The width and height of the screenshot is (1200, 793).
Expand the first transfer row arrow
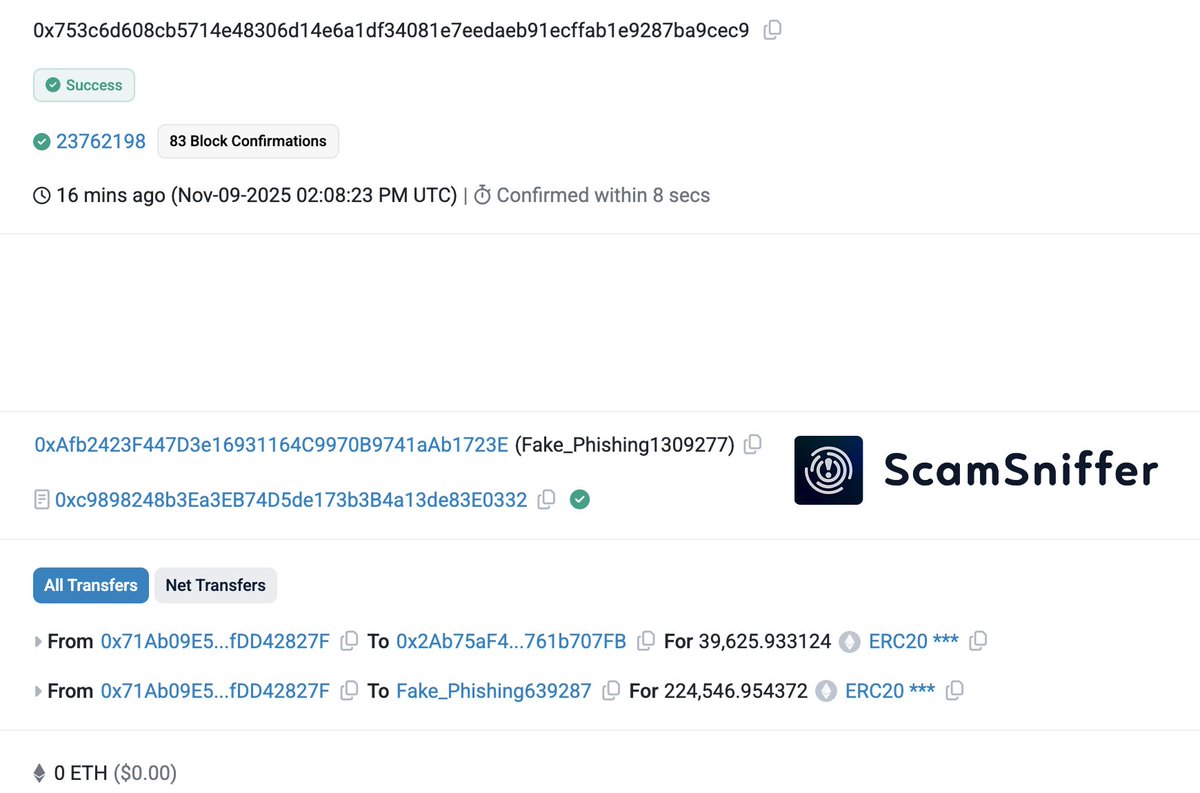tap(39, 642)
